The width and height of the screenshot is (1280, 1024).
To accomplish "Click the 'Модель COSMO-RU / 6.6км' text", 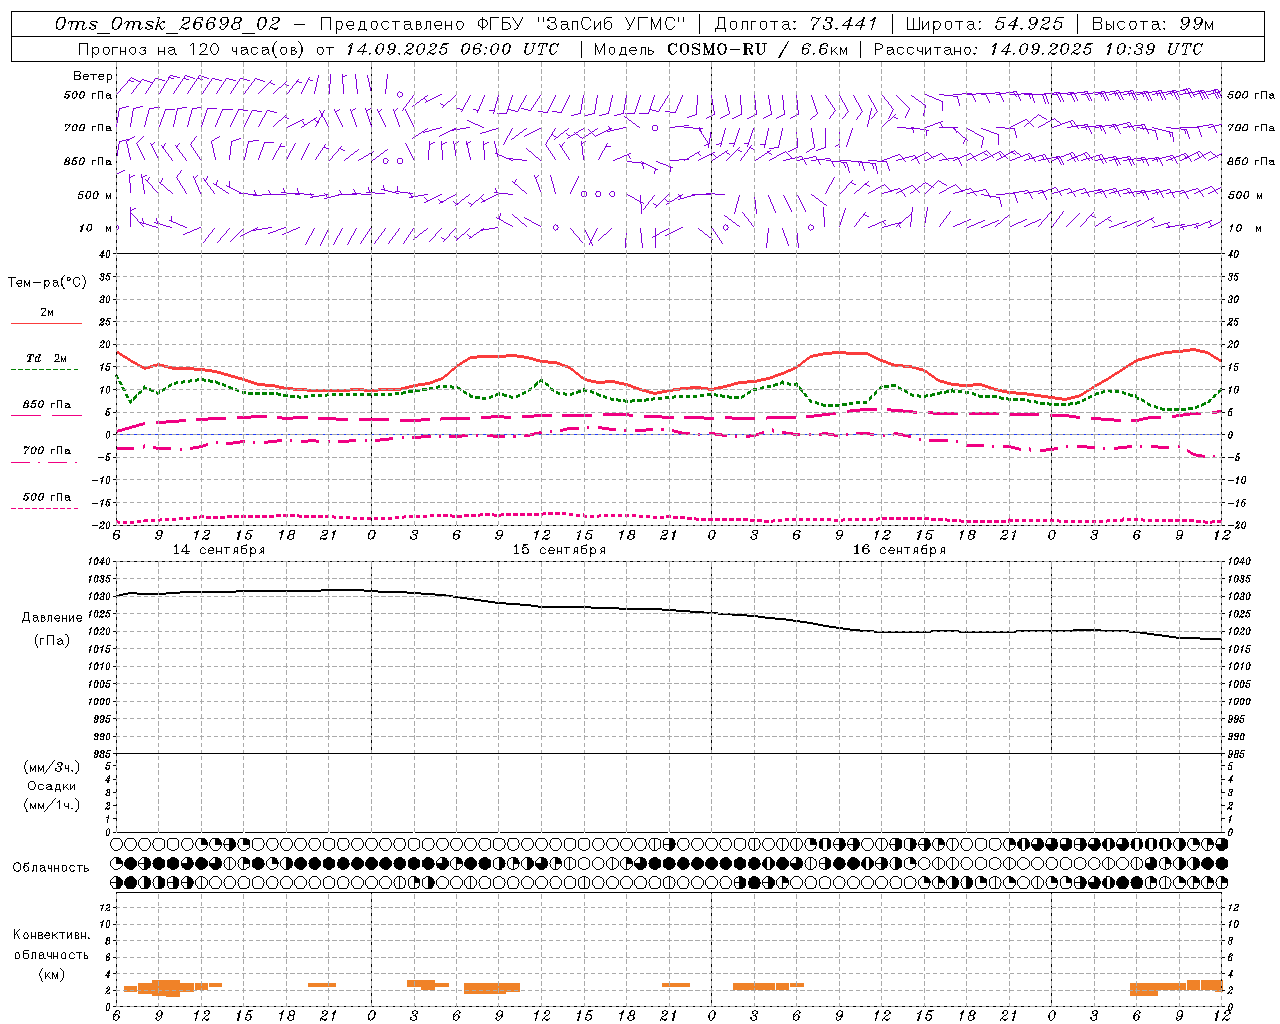I will click(x=721, y=49).
